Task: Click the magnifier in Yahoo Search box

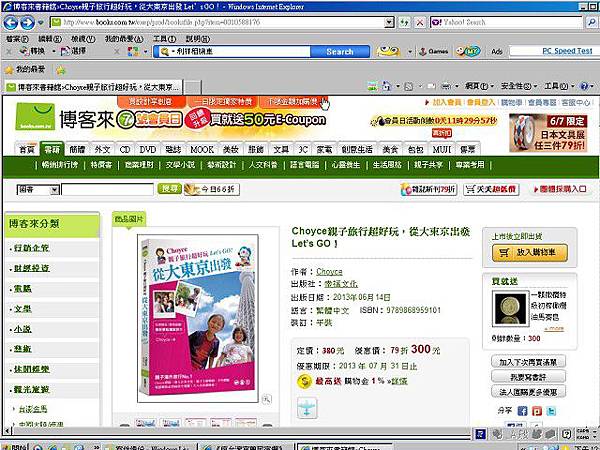Action: 592,23
